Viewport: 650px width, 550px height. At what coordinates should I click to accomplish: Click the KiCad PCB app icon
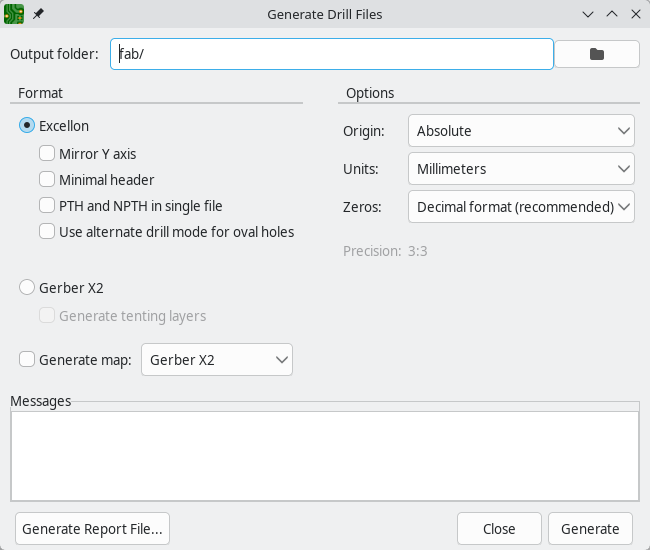click(15, 15)
